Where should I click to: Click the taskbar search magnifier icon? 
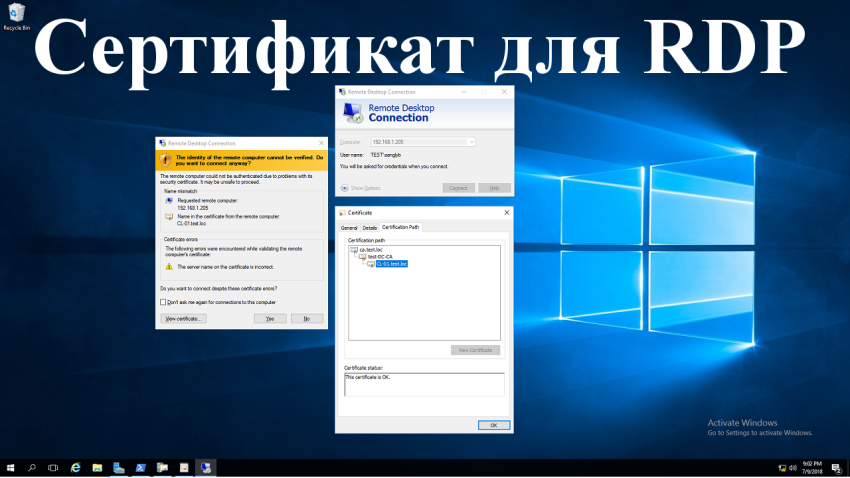(x=31, y=468)
